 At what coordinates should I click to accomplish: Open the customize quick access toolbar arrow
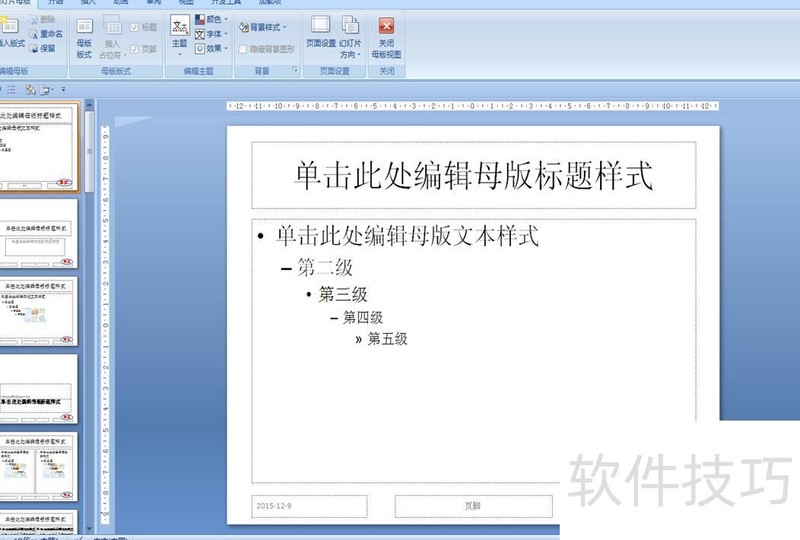tap(63, 89)
